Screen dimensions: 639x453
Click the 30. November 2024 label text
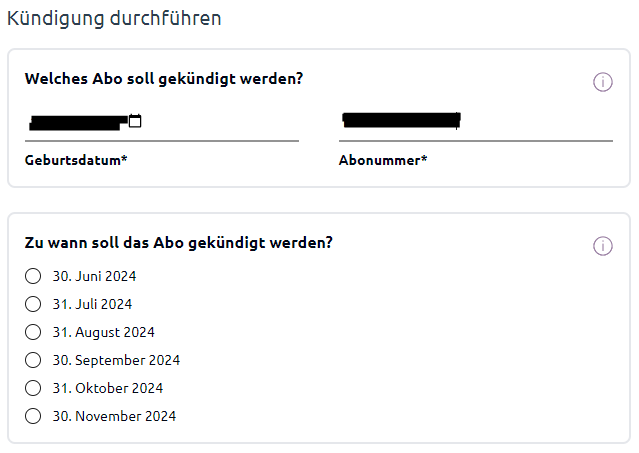[x=114, y=416]
